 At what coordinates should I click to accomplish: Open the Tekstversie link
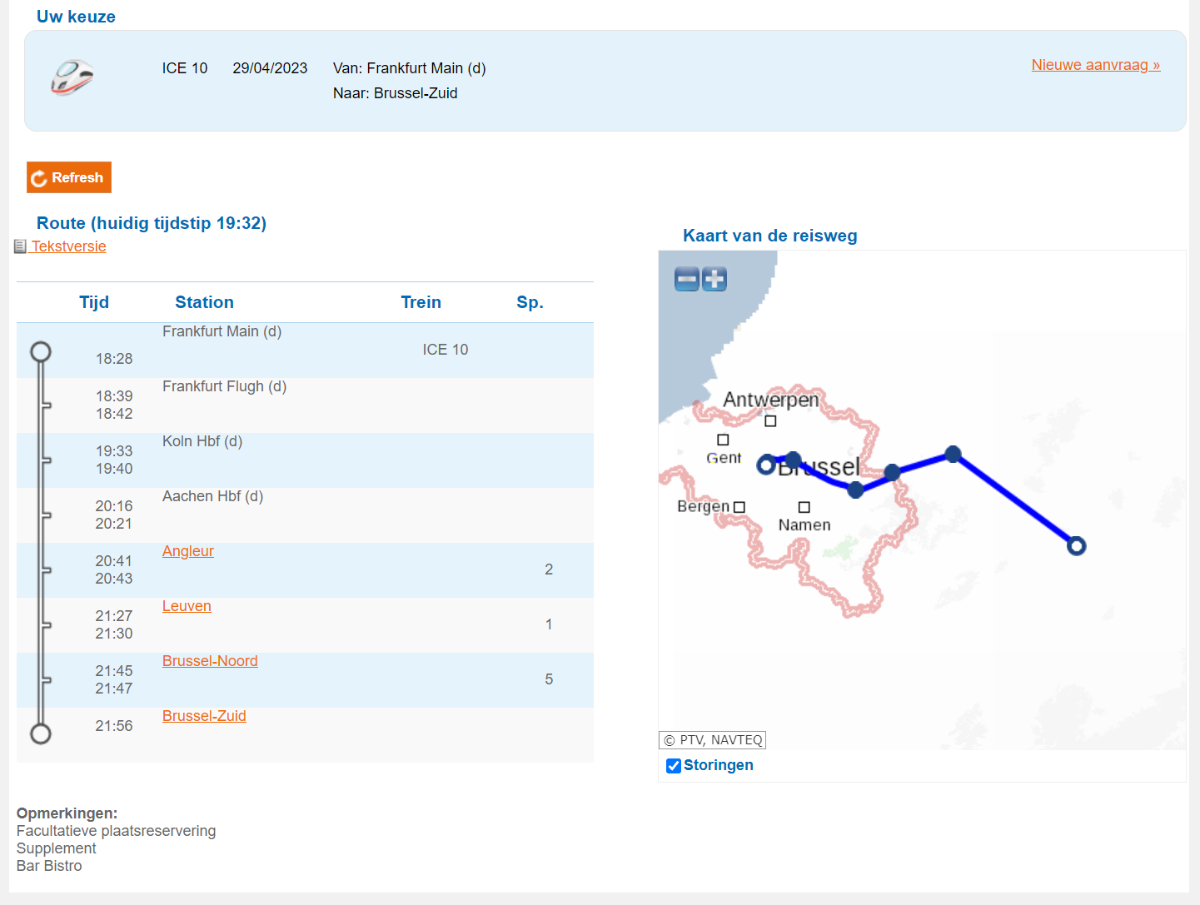point(69,246)
